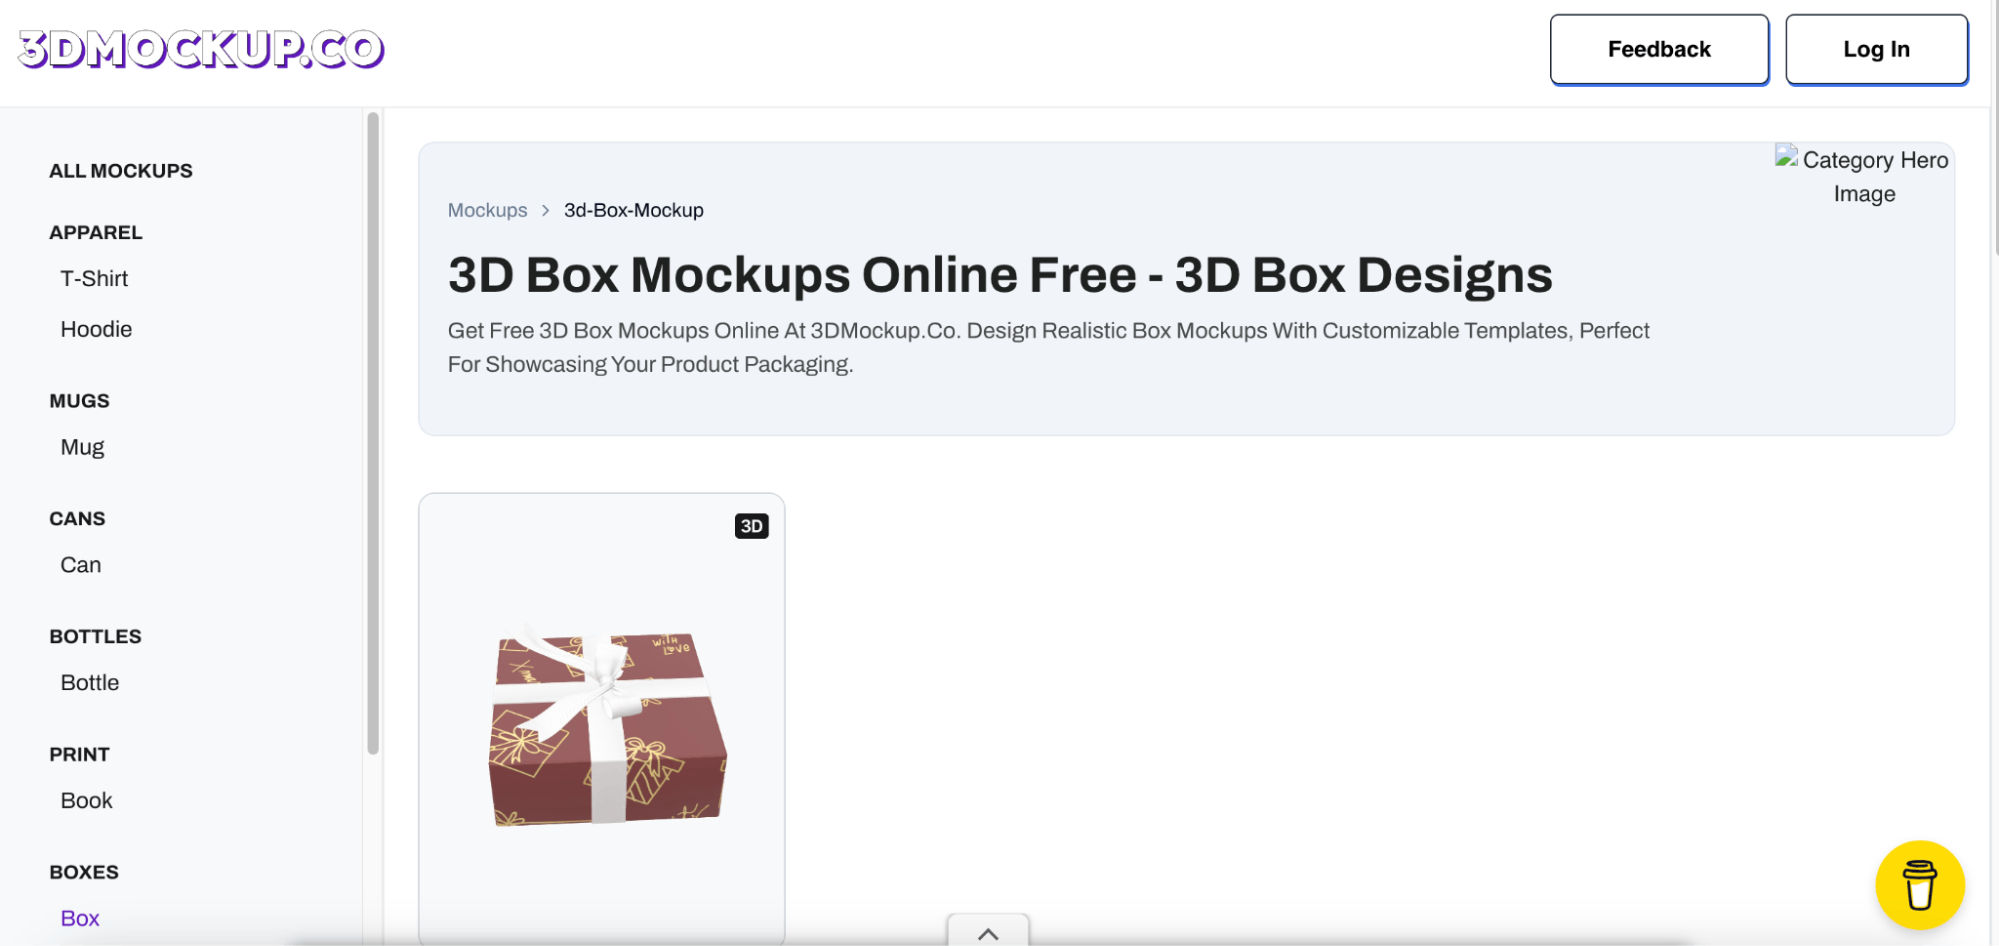Click the BOXES section header
Viewport: 1999px width, 946px height.
click(84, 871)
